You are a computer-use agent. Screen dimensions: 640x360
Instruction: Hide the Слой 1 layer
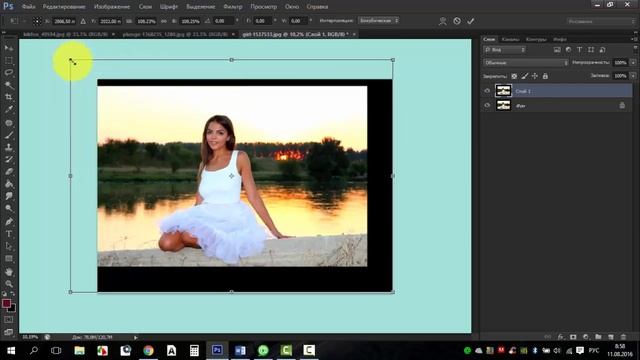coord(487,91)
